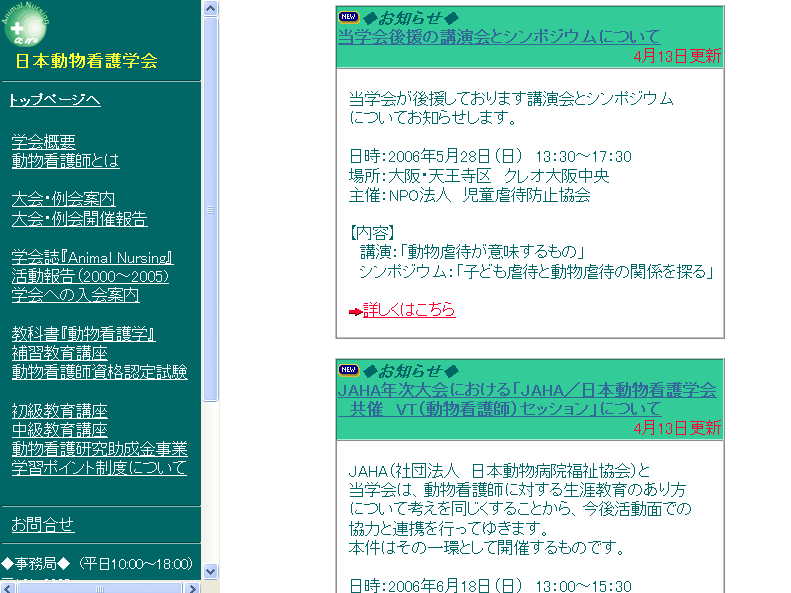Viewport: 791px width, 593px height.
Task: Click the 【内容】 heading text
Action: point(372,232)
